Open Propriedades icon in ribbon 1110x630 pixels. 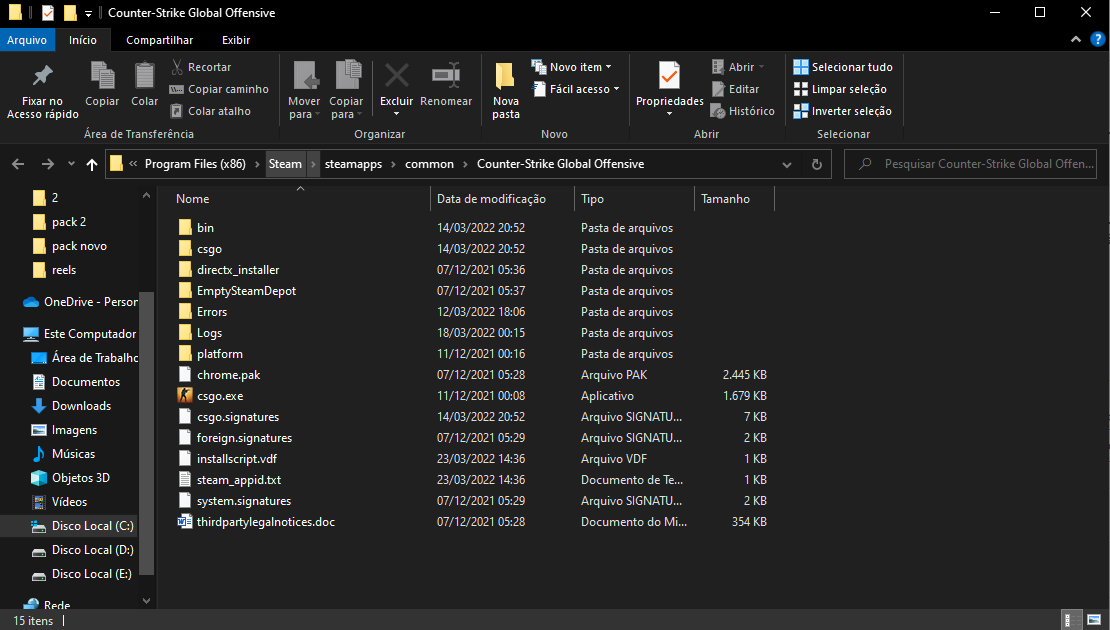669,76
